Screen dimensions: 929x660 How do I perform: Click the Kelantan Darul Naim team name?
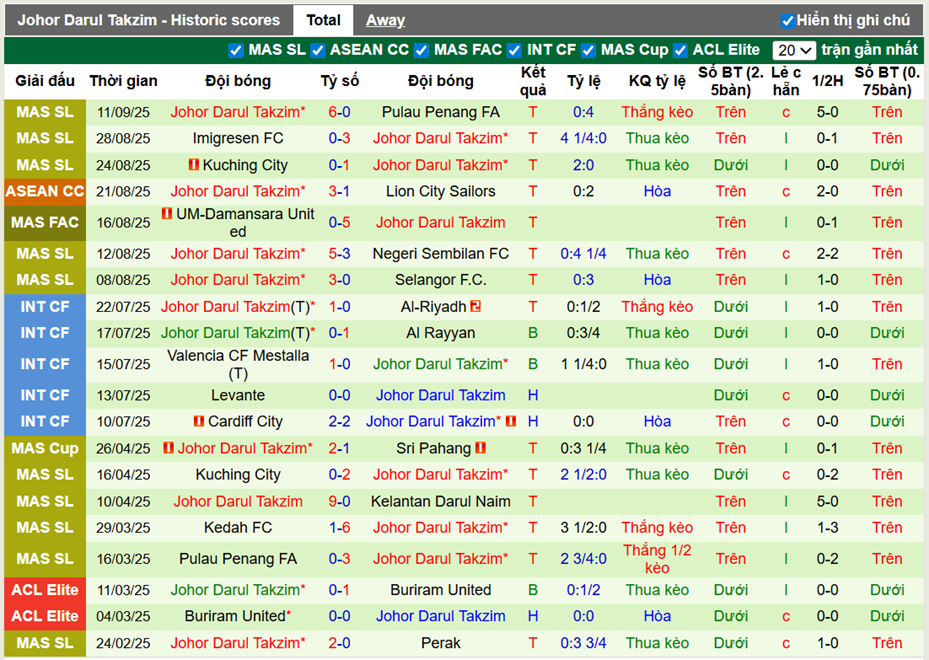tap(440, 501)
